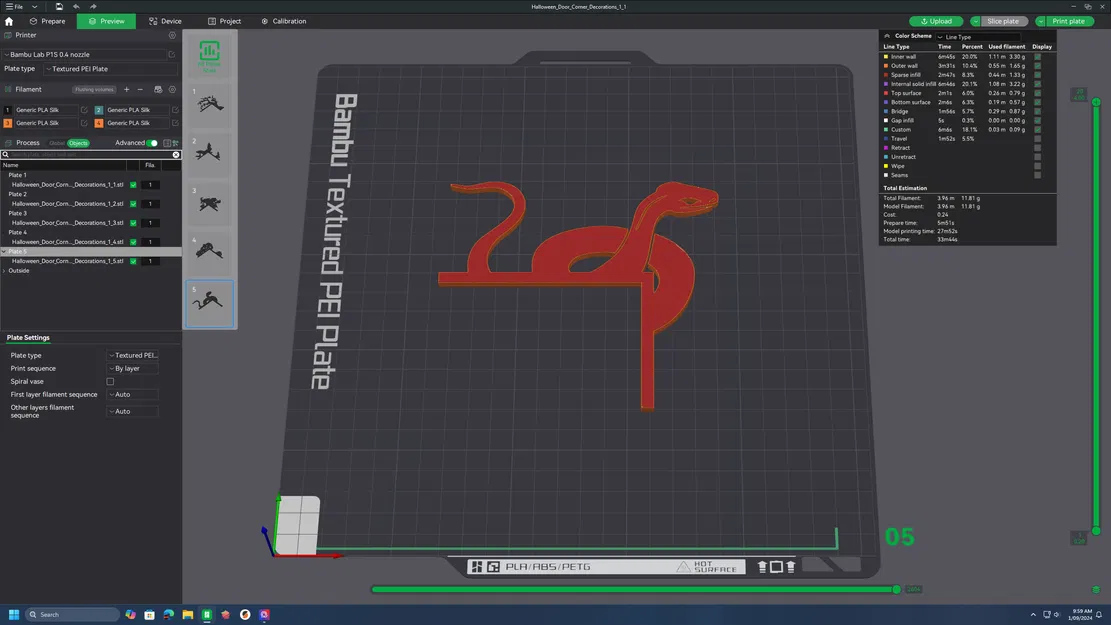Viewport: 1111px width, 625px height.
Task: Open Microsoft Edge from the taskbar
Action: pyautogui.click(x=169, y=614)
